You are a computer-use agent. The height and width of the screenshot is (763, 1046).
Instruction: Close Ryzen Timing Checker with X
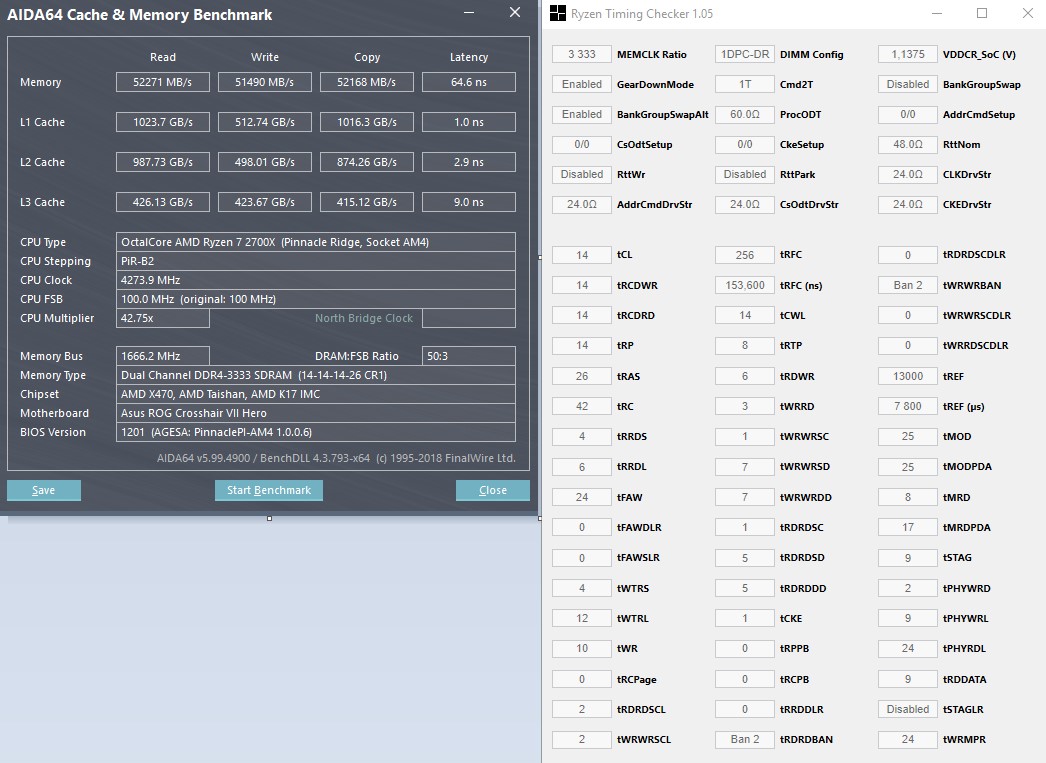coord(1028,13)
